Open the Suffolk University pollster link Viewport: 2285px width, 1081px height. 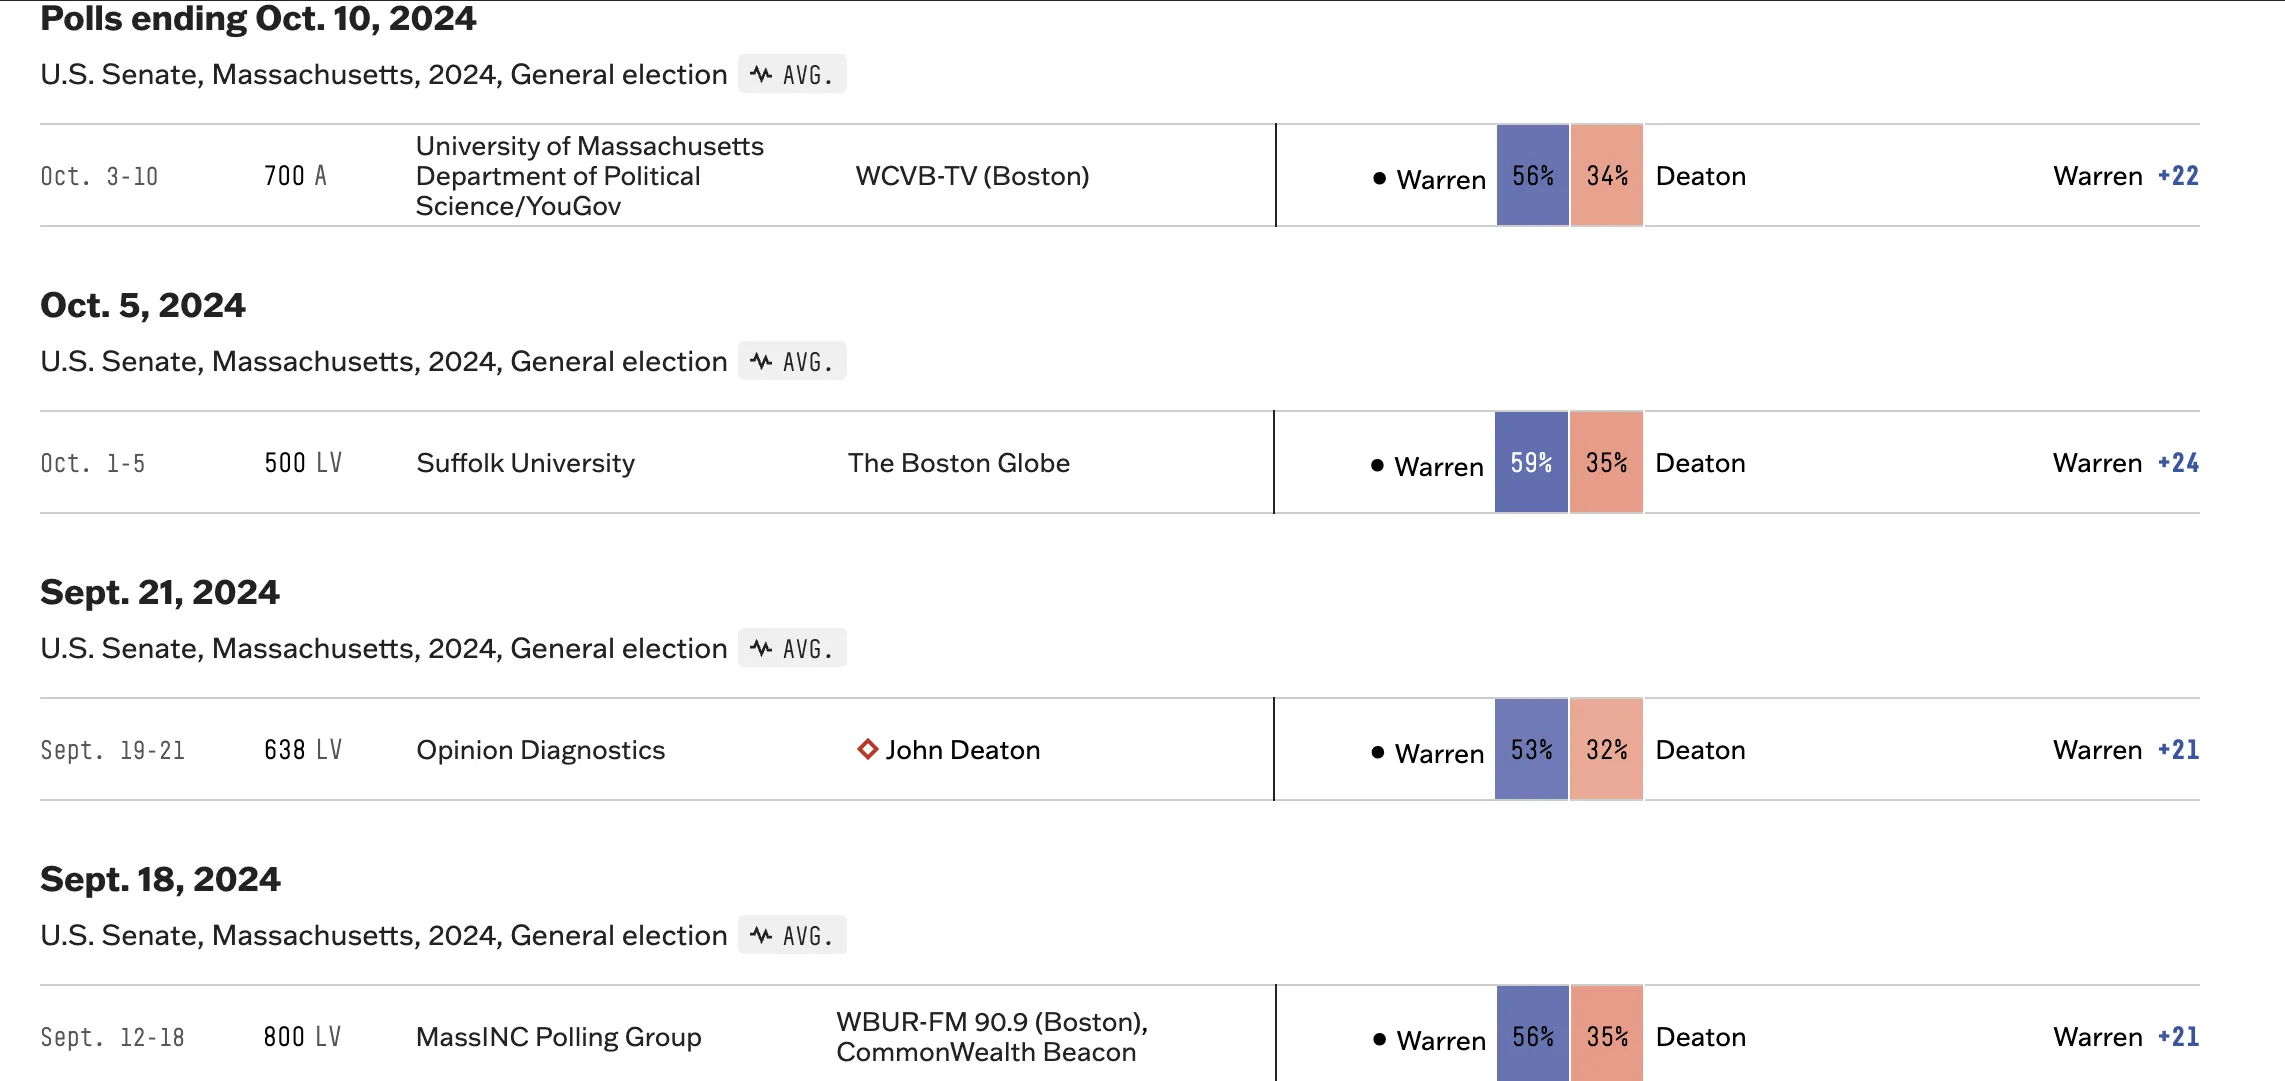[x=525, y=463]
